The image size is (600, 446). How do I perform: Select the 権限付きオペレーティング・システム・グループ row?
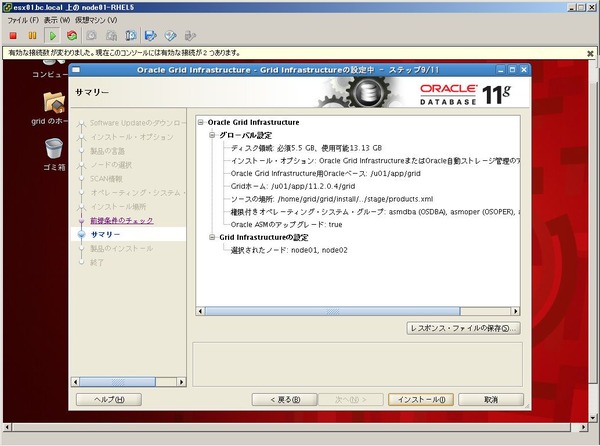tap(375, 212)
